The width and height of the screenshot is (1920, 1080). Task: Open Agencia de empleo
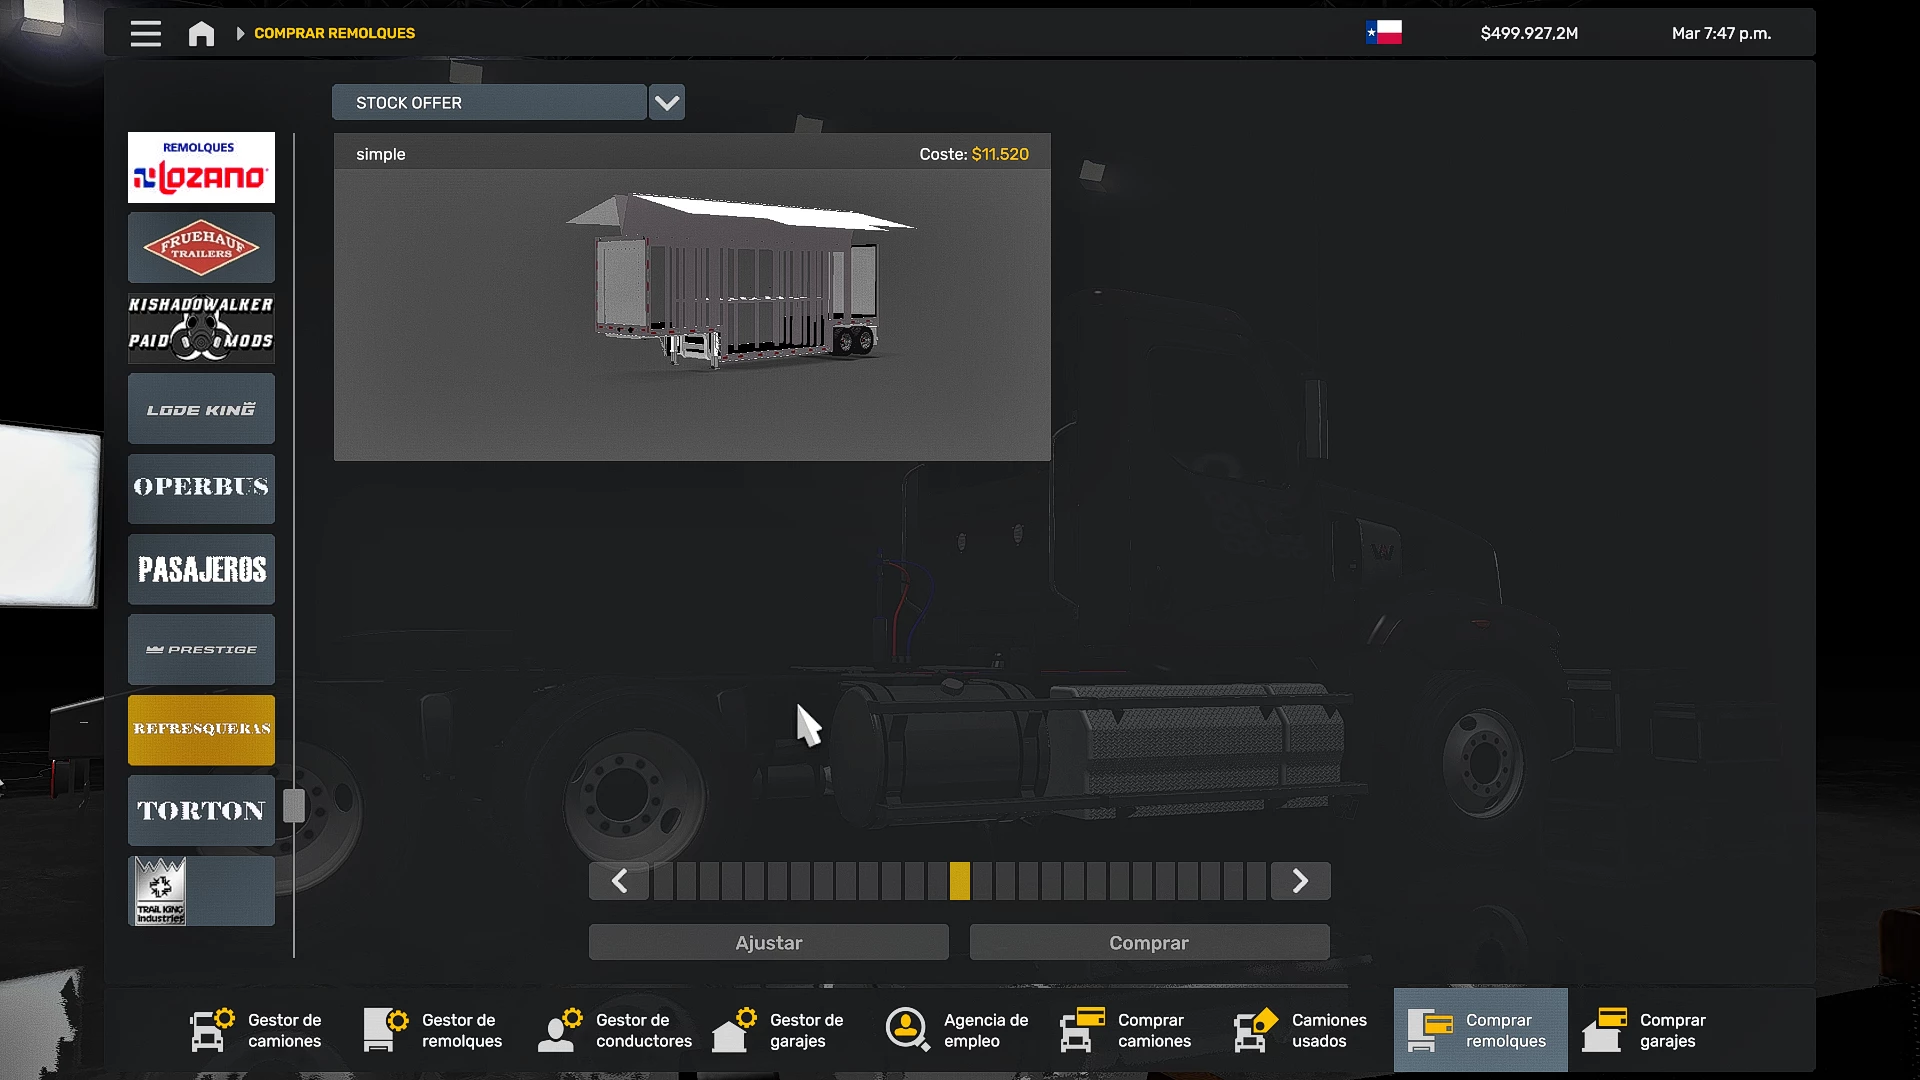[x=957, y=1030]
